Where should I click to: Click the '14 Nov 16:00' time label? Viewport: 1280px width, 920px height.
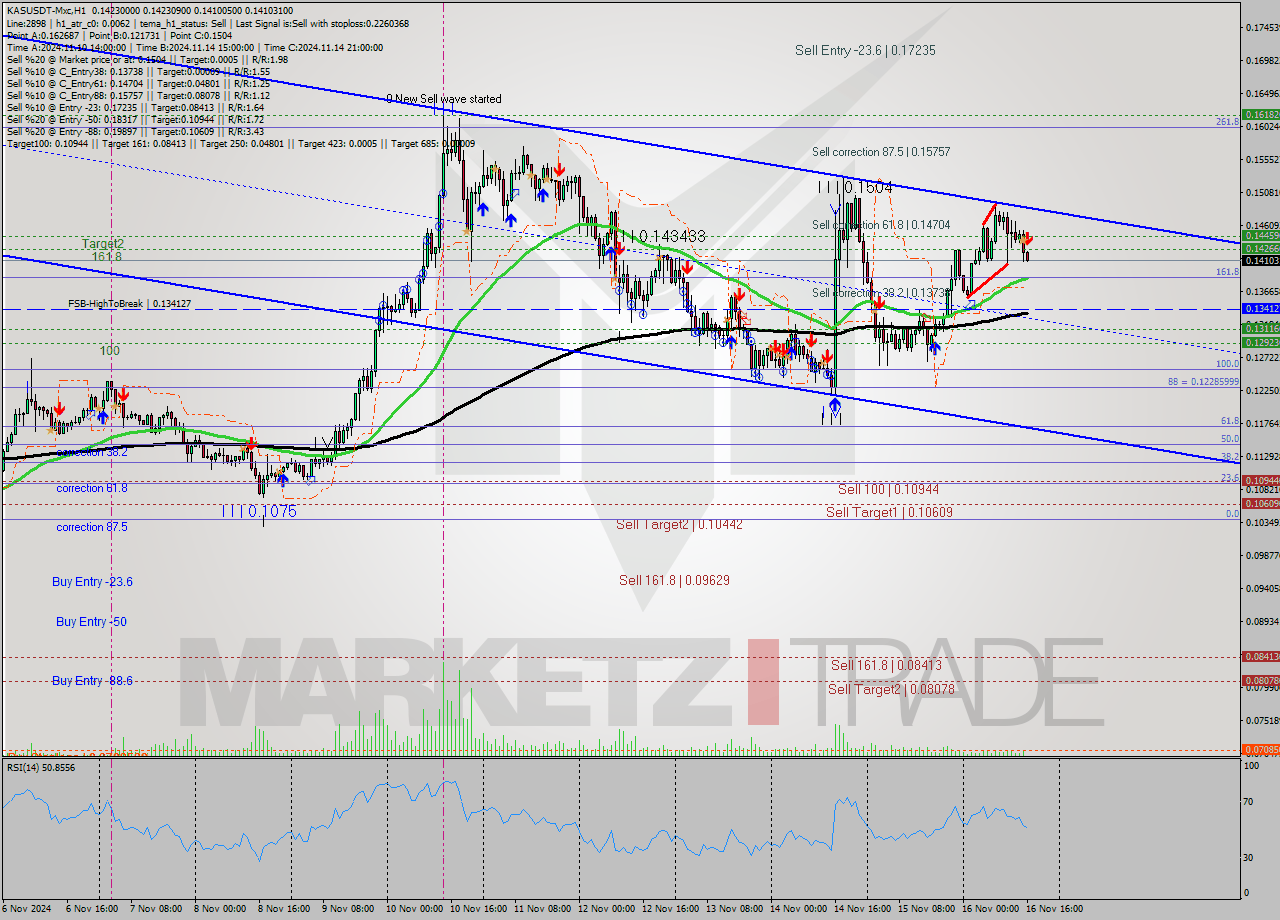(864, 909)
